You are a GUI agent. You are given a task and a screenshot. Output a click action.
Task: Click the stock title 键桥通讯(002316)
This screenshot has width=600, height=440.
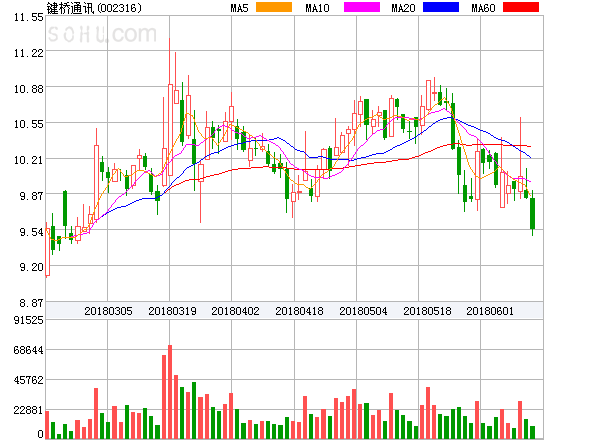94,8
